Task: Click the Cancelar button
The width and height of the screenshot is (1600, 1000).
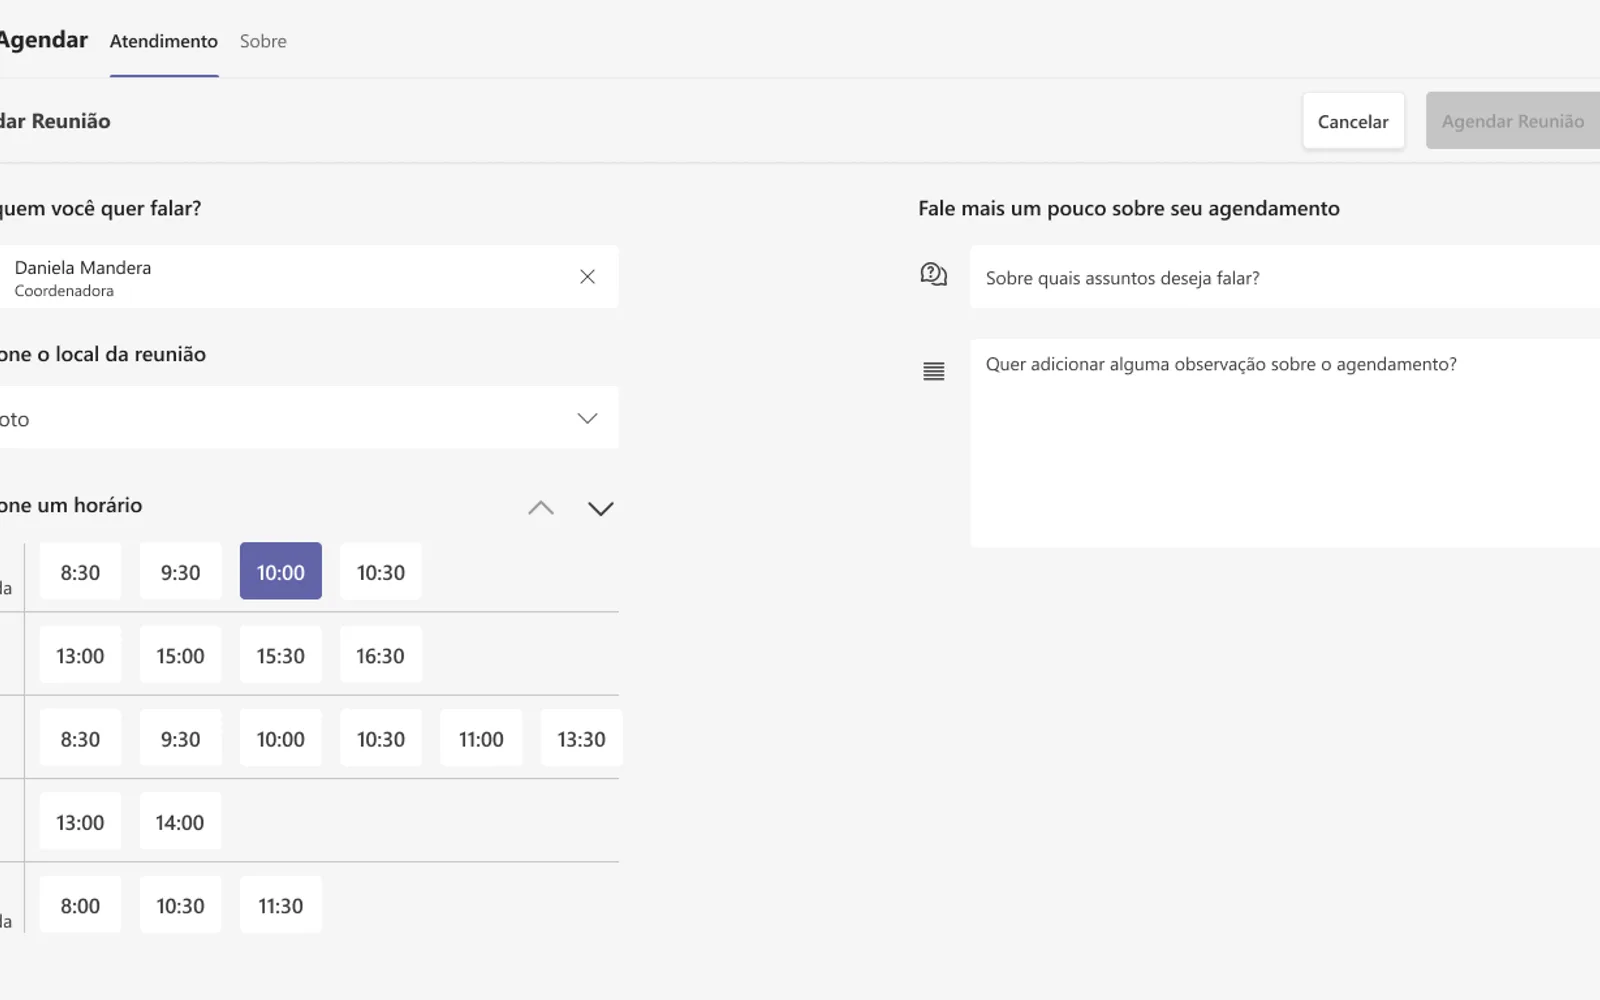Action: pyautogui.click(x=1353, y=121)
